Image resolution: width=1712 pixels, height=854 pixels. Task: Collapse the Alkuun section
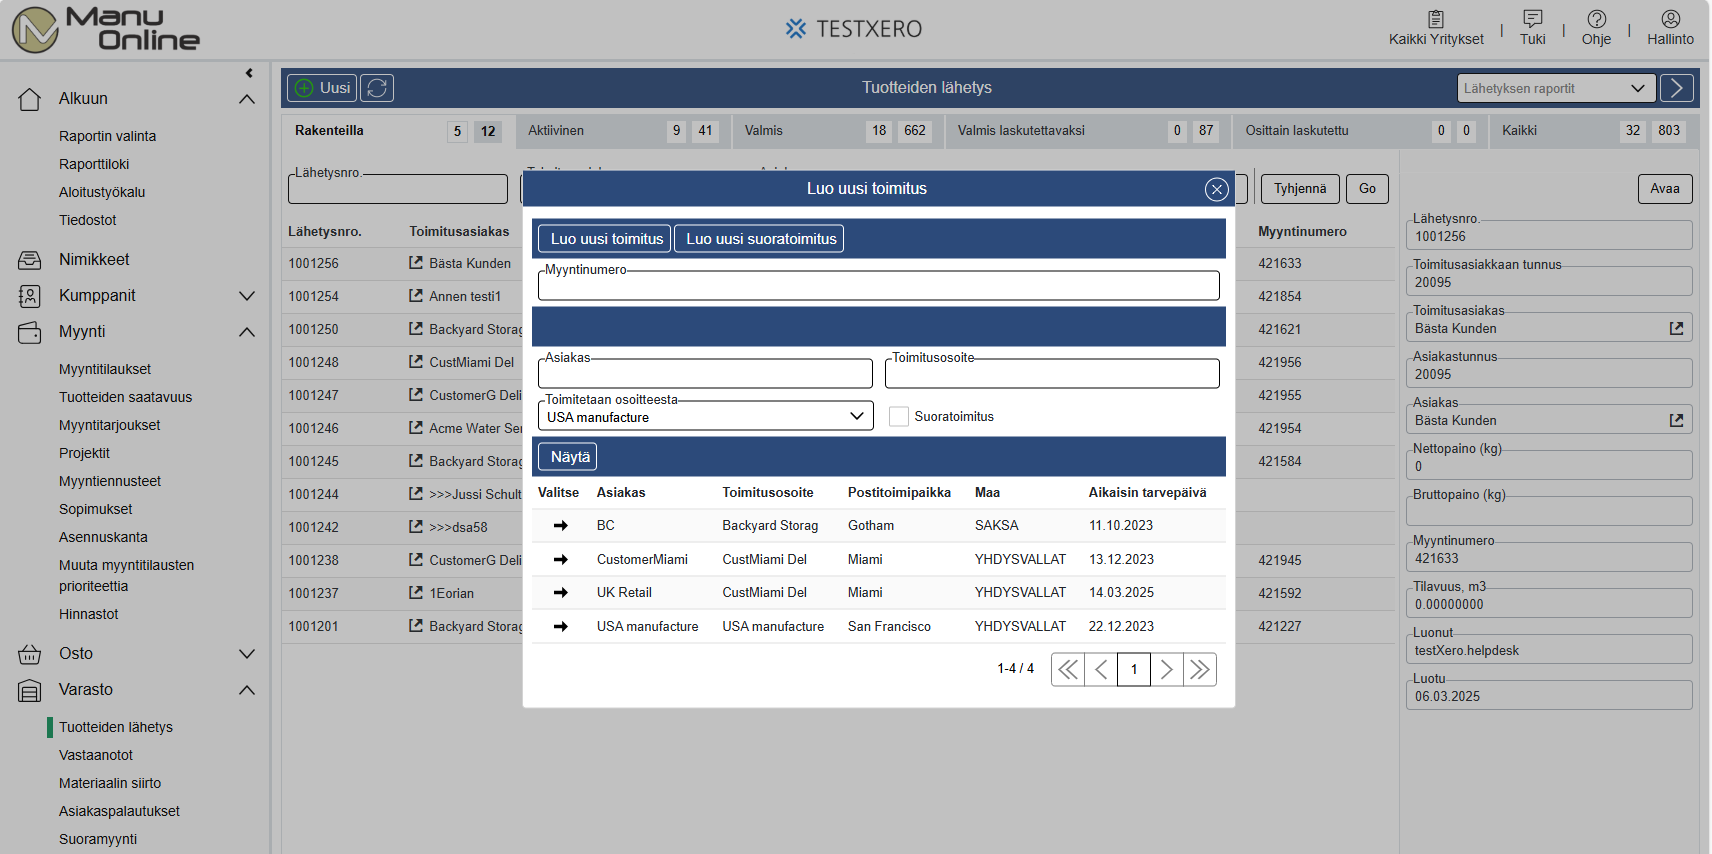[x=247, y=99]
